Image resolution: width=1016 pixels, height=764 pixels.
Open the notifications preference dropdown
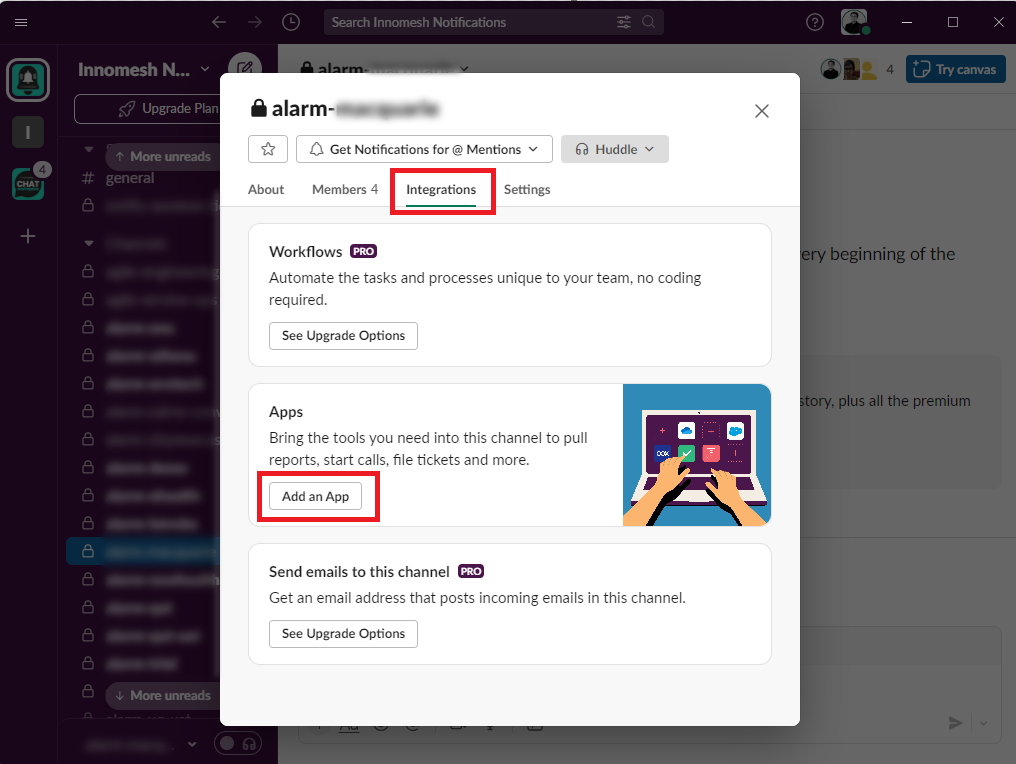coord(424,149)
